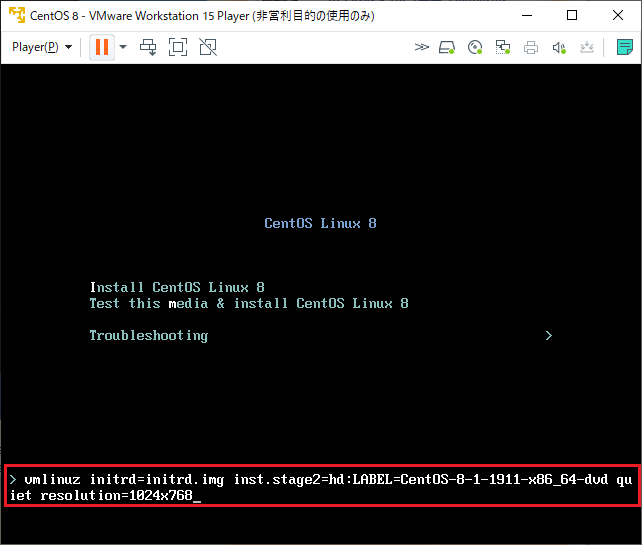The height and width of the screenshot is (545, 642).
Task: Open the Player(P) menu
Action: coord(42,47)
